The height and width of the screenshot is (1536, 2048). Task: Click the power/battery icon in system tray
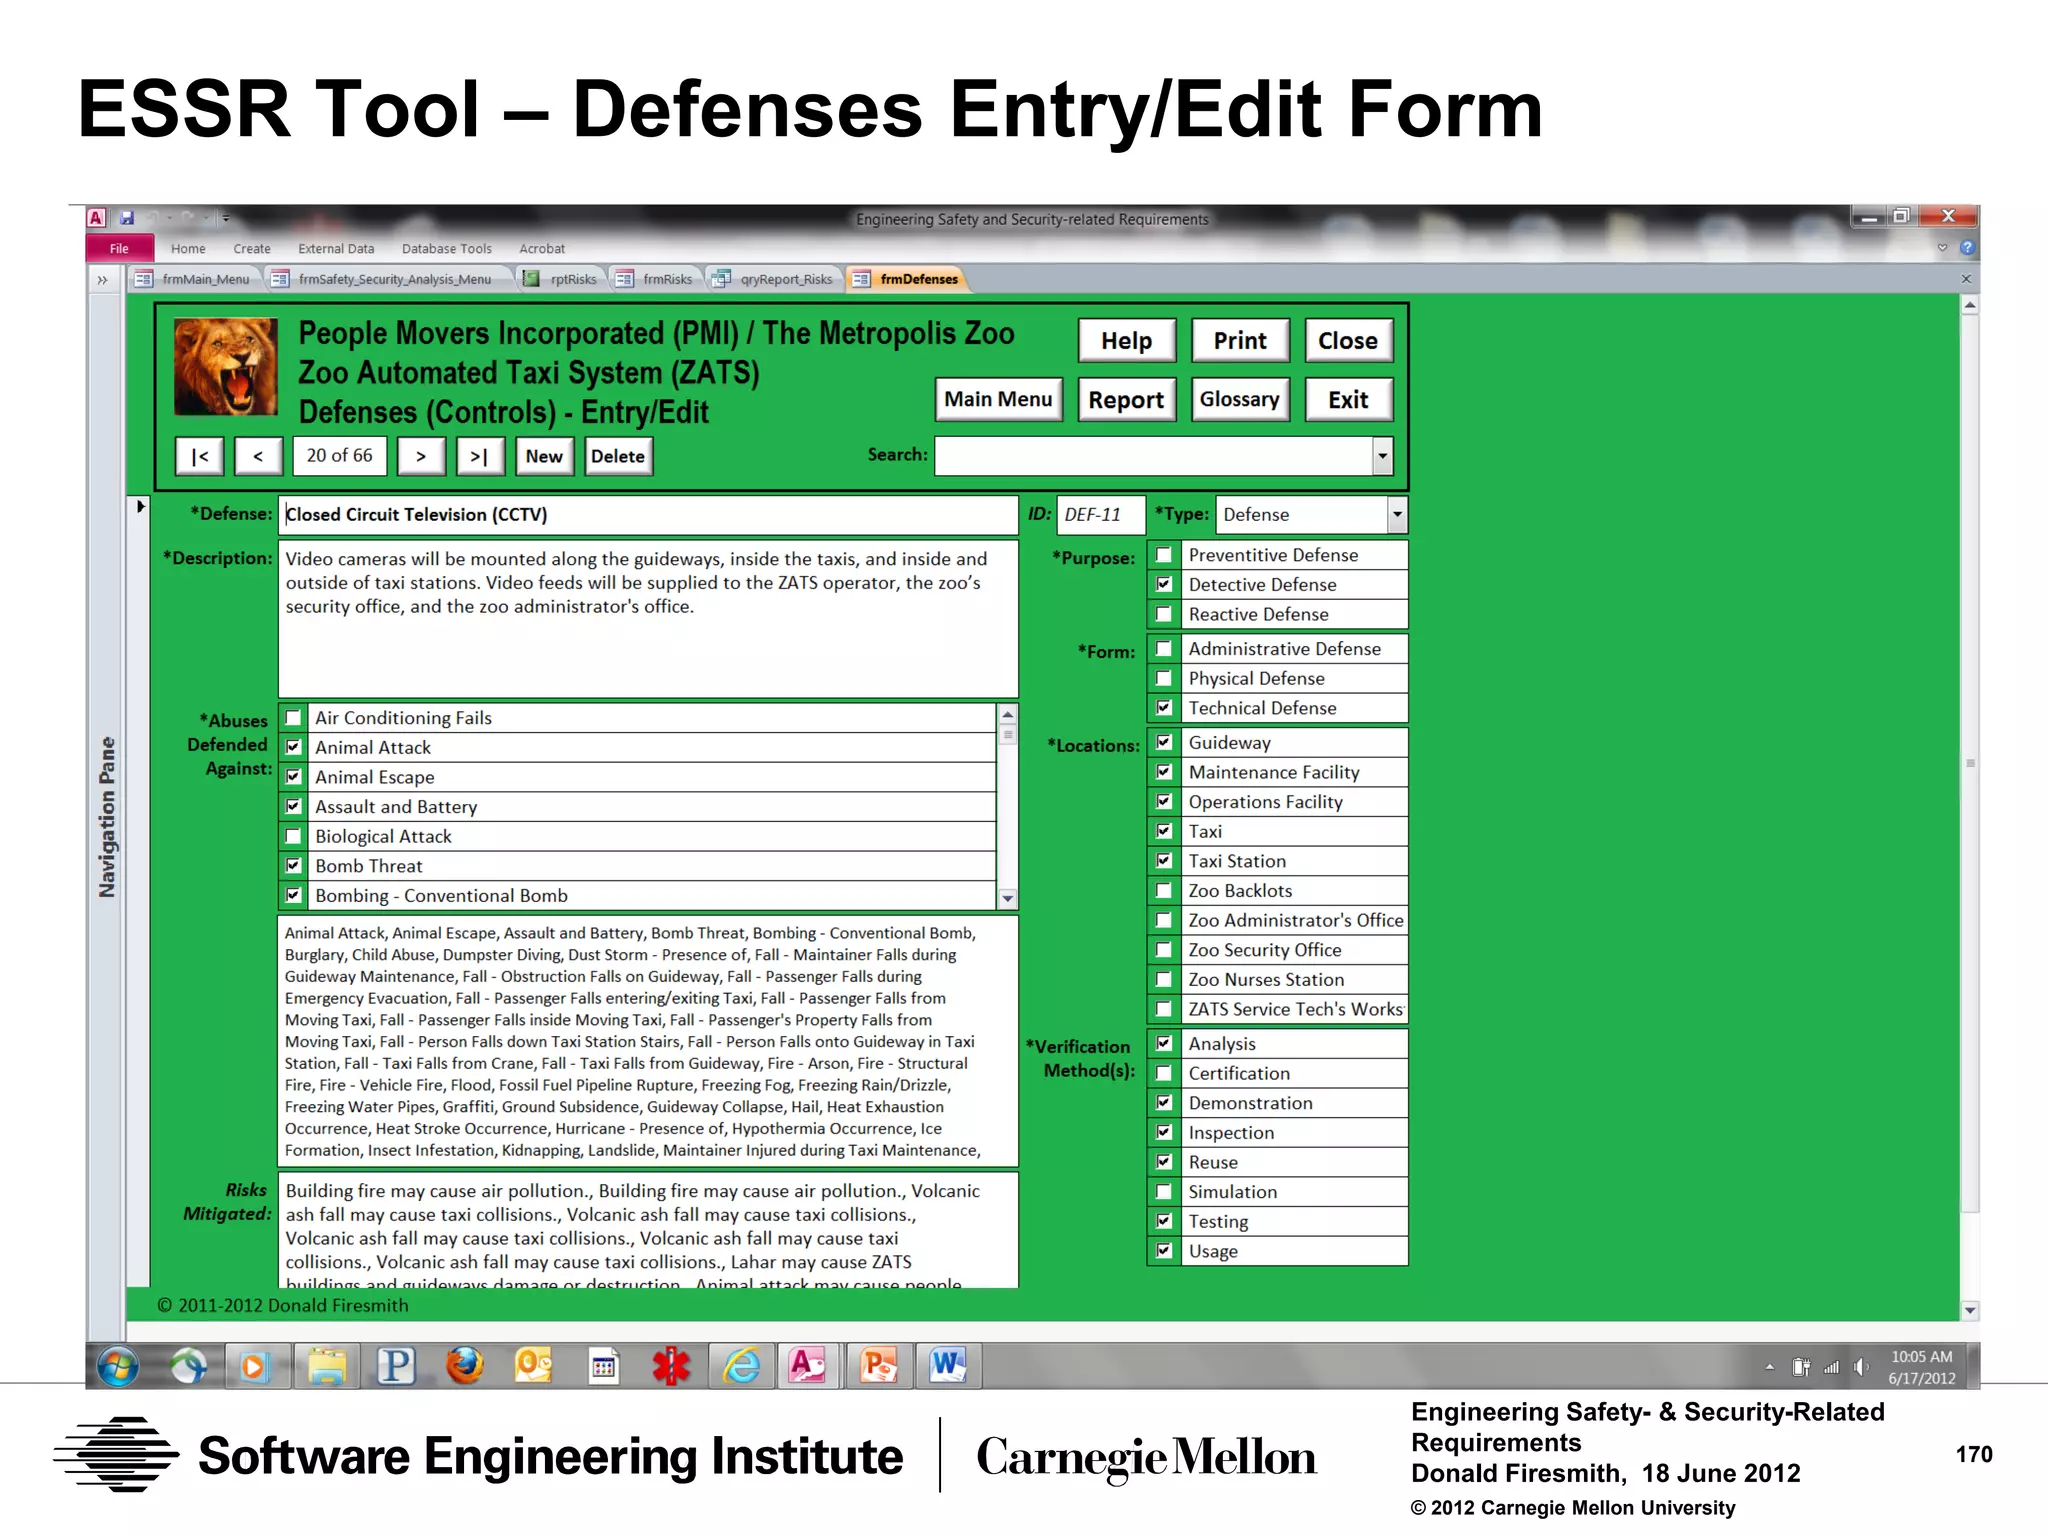(1801, 1367)
